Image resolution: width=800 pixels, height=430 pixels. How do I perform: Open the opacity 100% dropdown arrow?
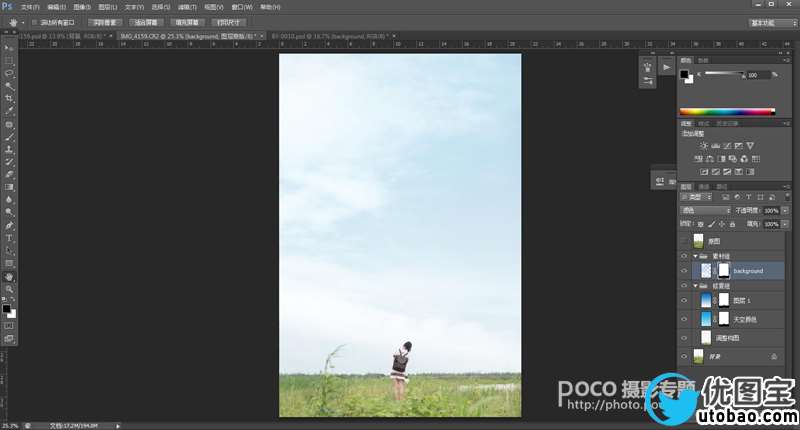point(785,211)
